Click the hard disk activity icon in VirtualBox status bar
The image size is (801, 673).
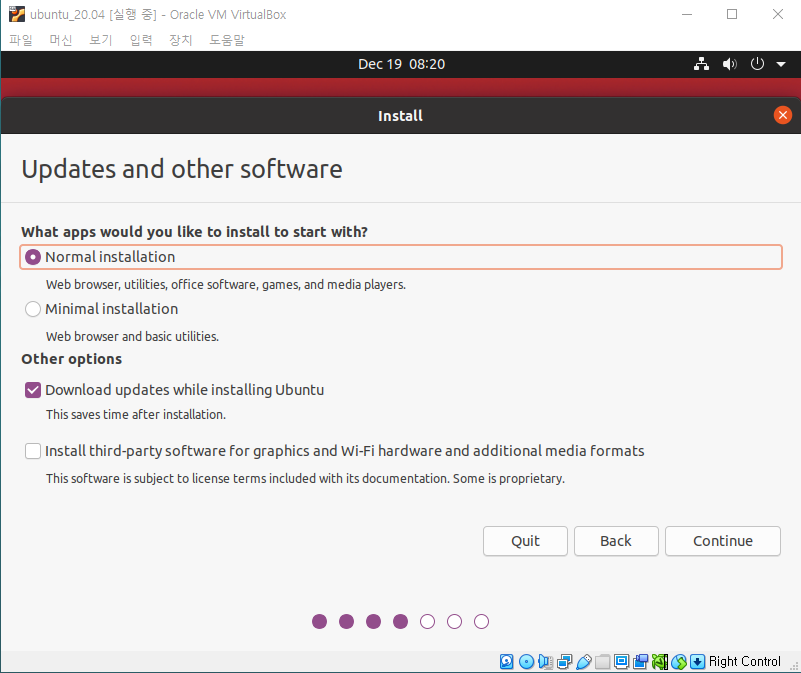[x=506, y=661]
